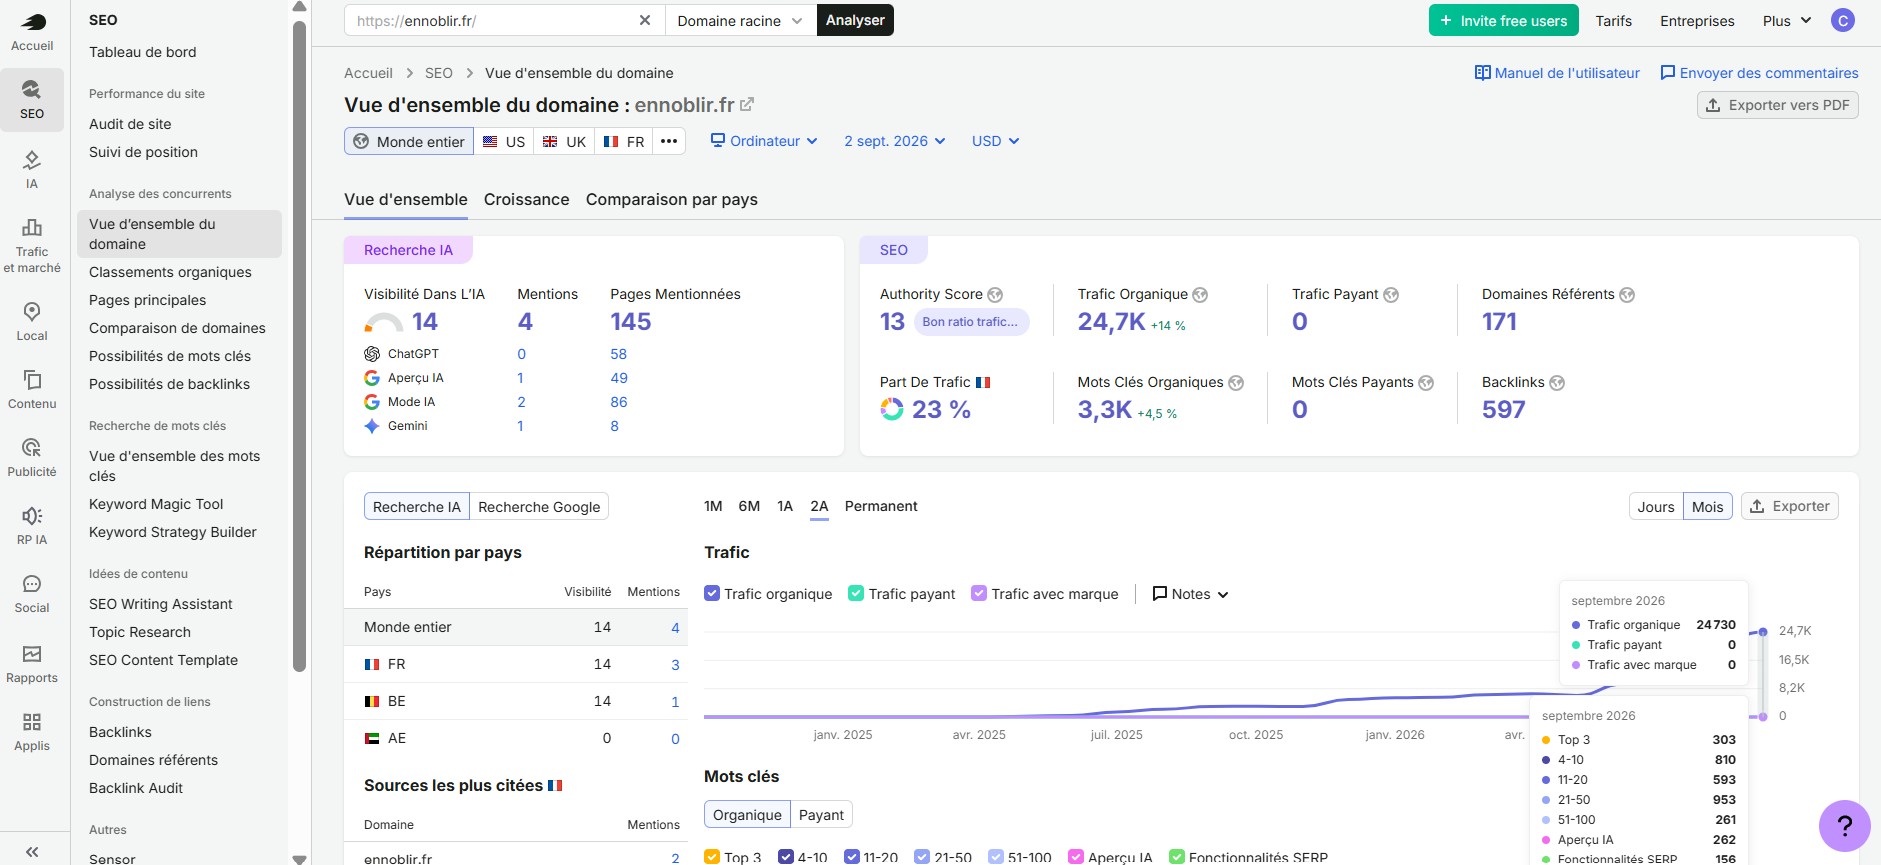Open the help question mark bubble
The height and width of the screenshot is (865, 1881).
(x=1845, y=826)
